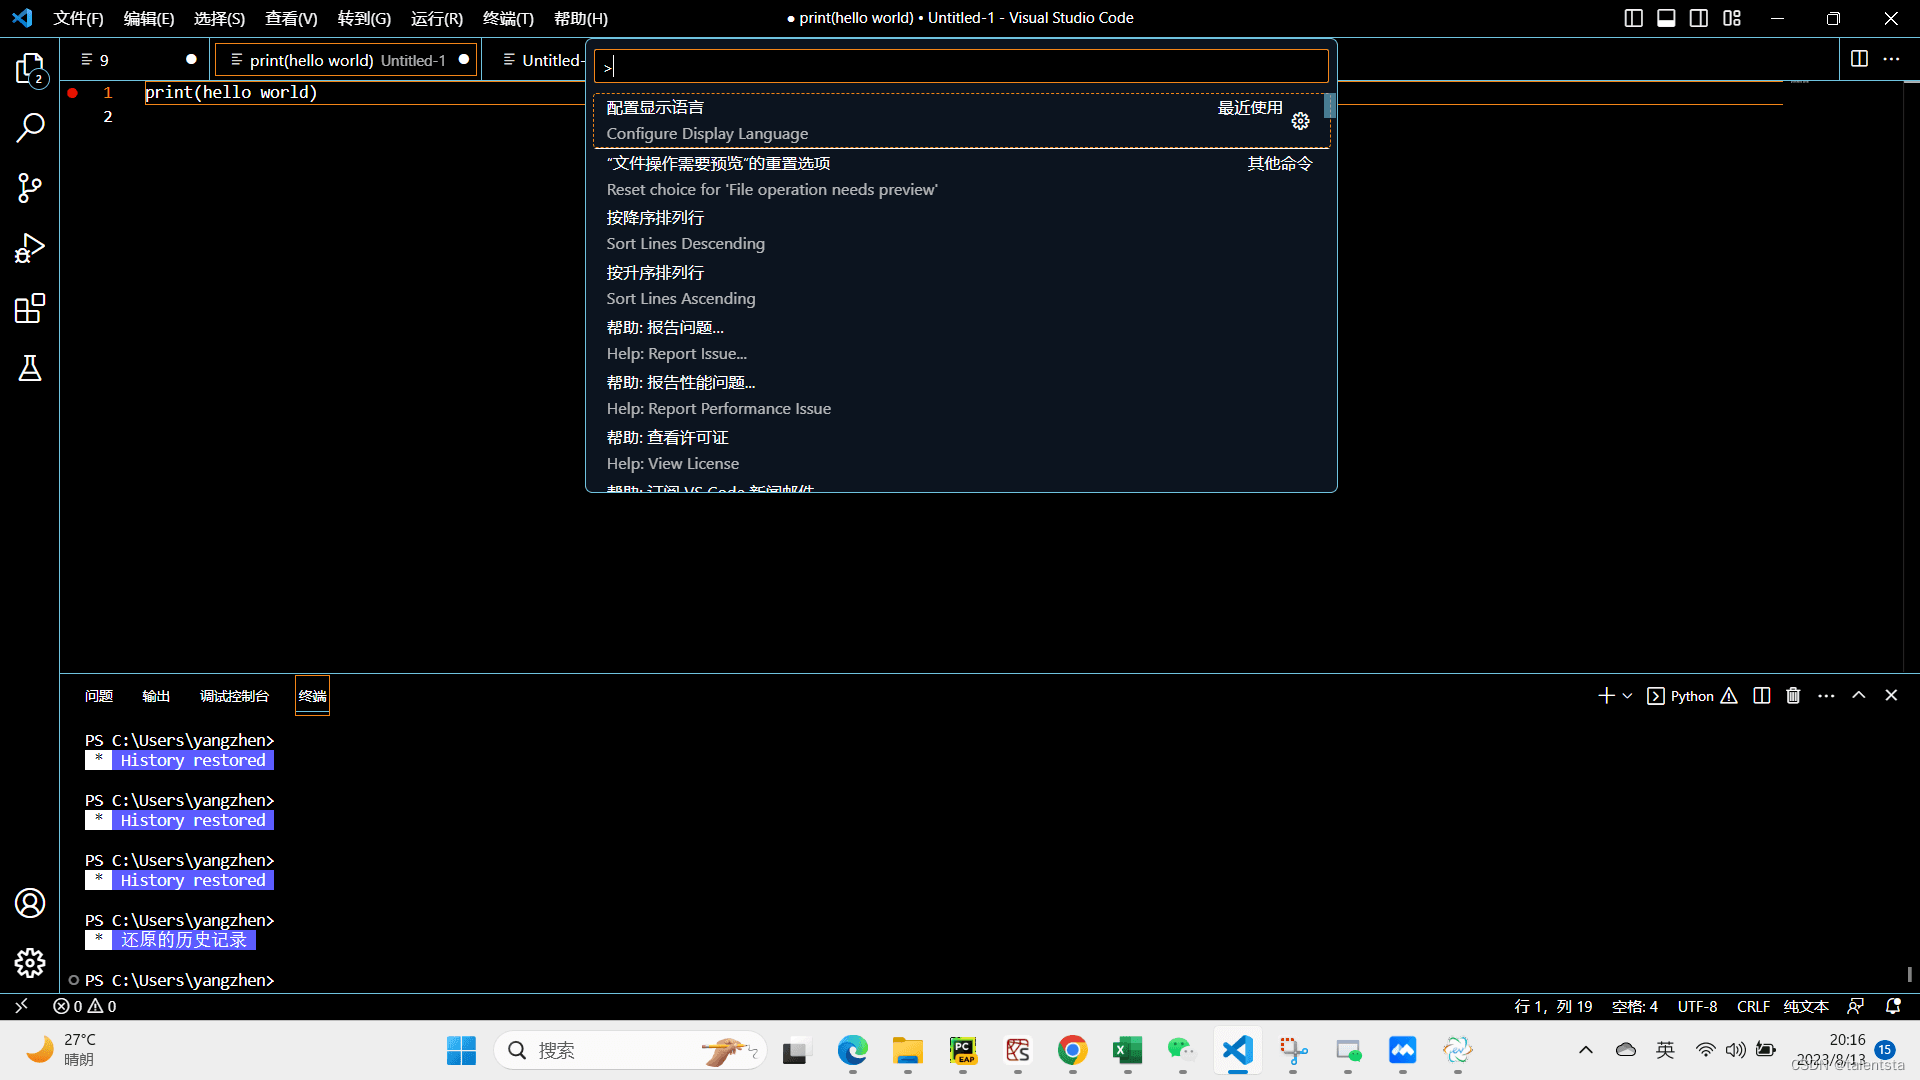Open the 运行(R) menu
Viewport: 1920px width, 1080px height.
pos(437,18)
